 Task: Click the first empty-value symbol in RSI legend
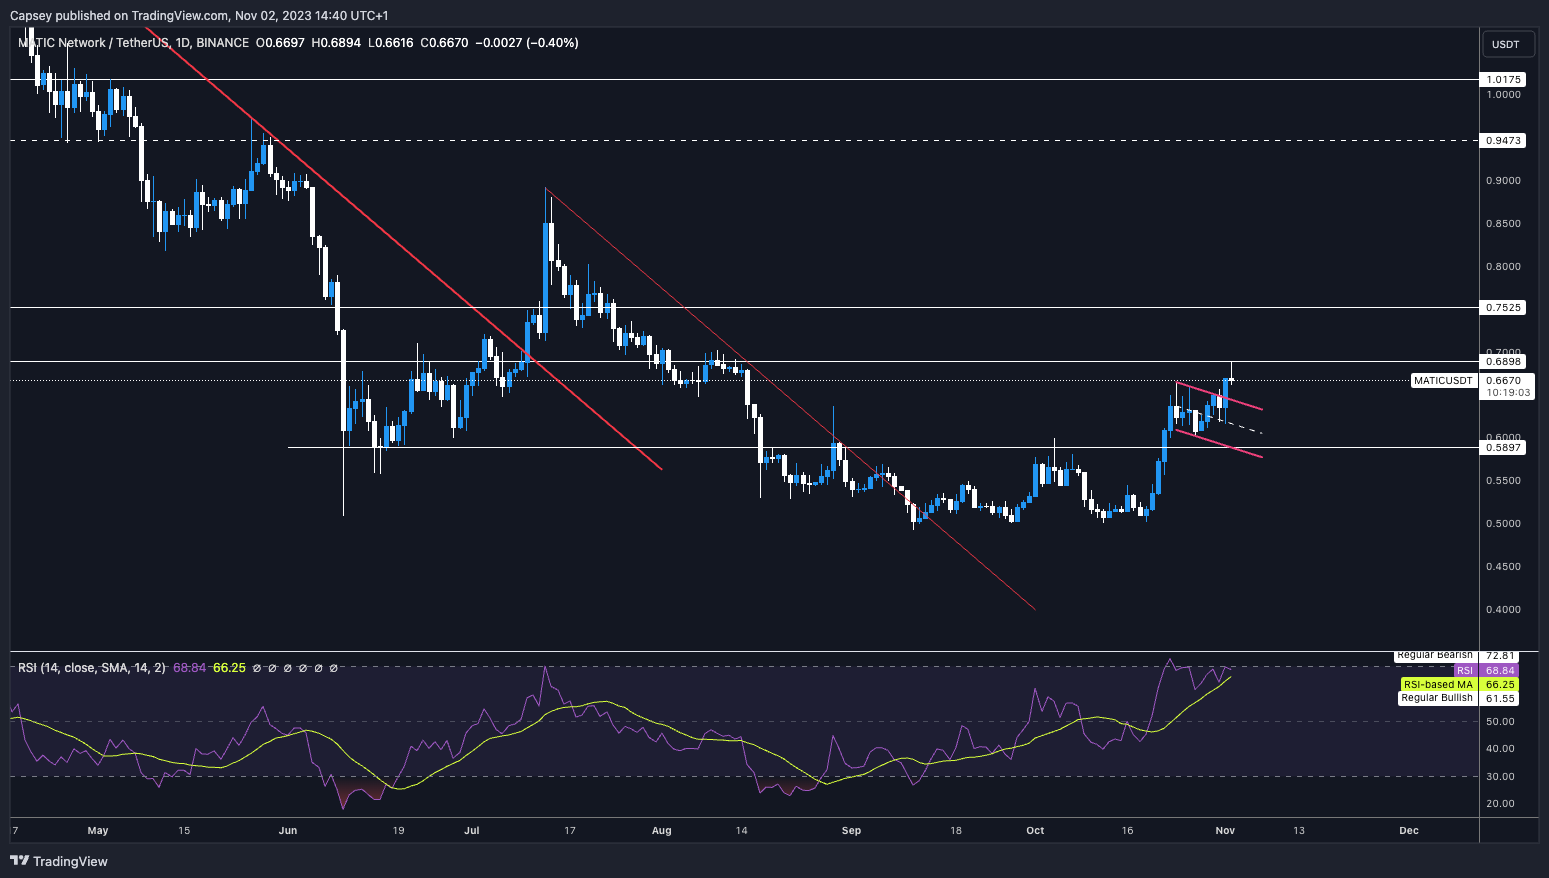[257, 667]
